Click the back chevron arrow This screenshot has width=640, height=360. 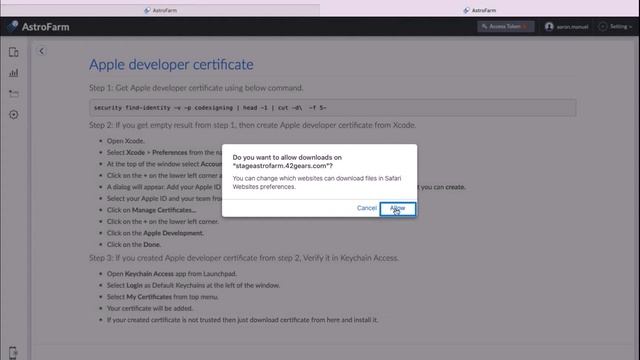42,51
